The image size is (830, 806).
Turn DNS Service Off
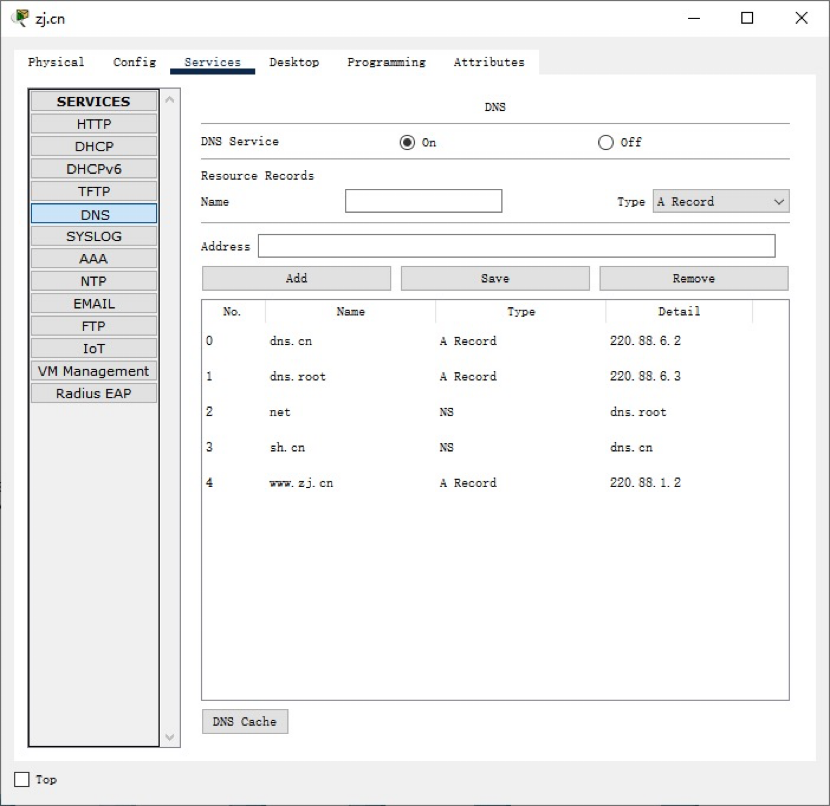[x=605, y=142]
